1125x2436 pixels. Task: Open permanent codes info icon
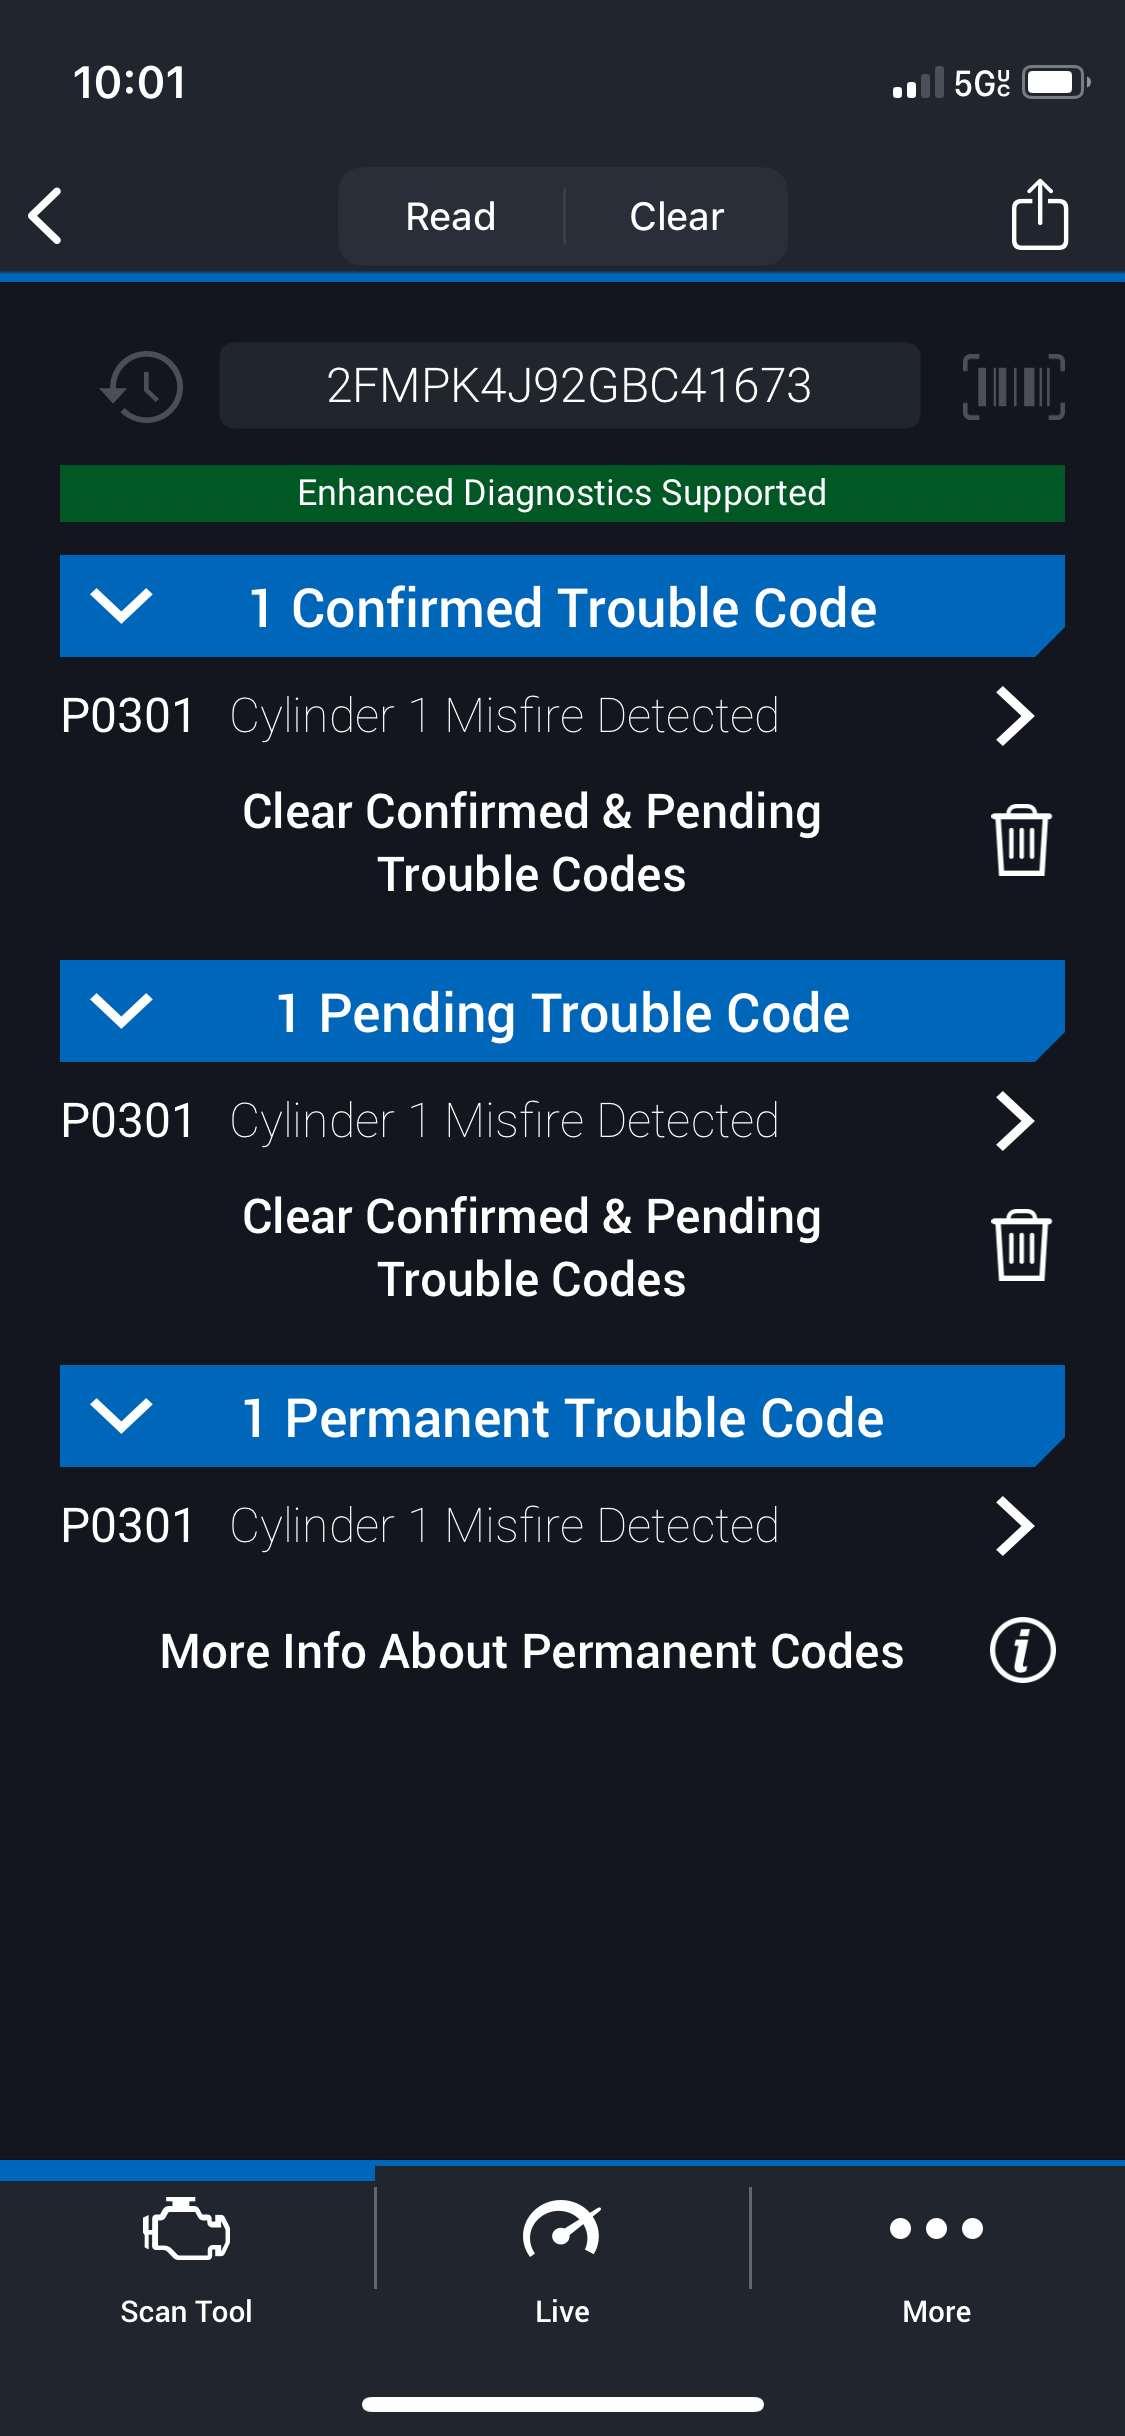[1022, 1650]
